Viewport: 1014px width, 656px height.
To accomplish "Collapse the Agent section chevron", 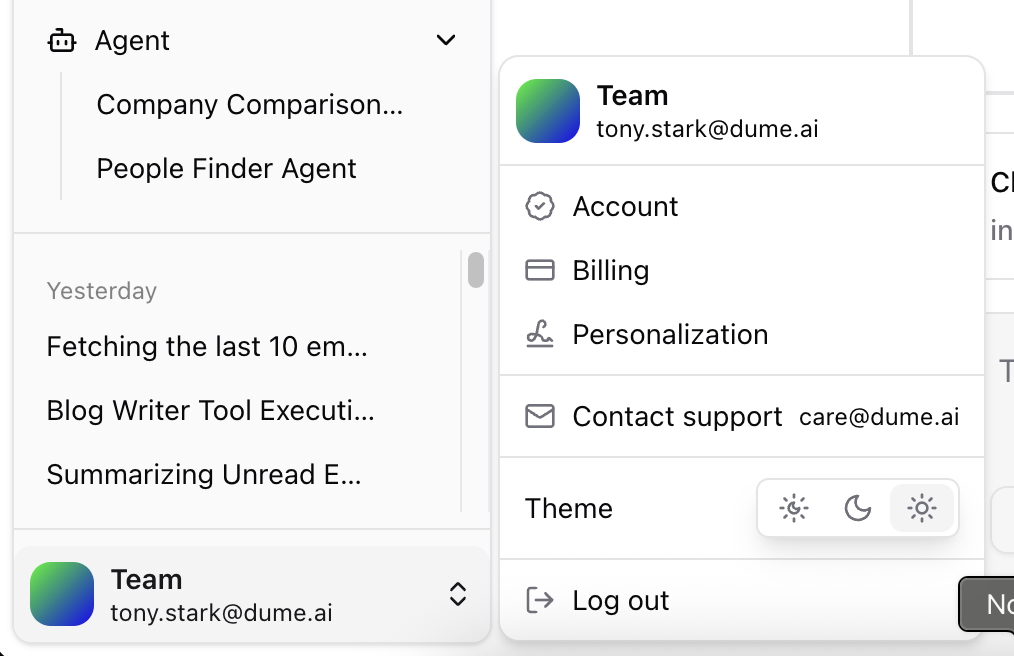I will (446, 40).
